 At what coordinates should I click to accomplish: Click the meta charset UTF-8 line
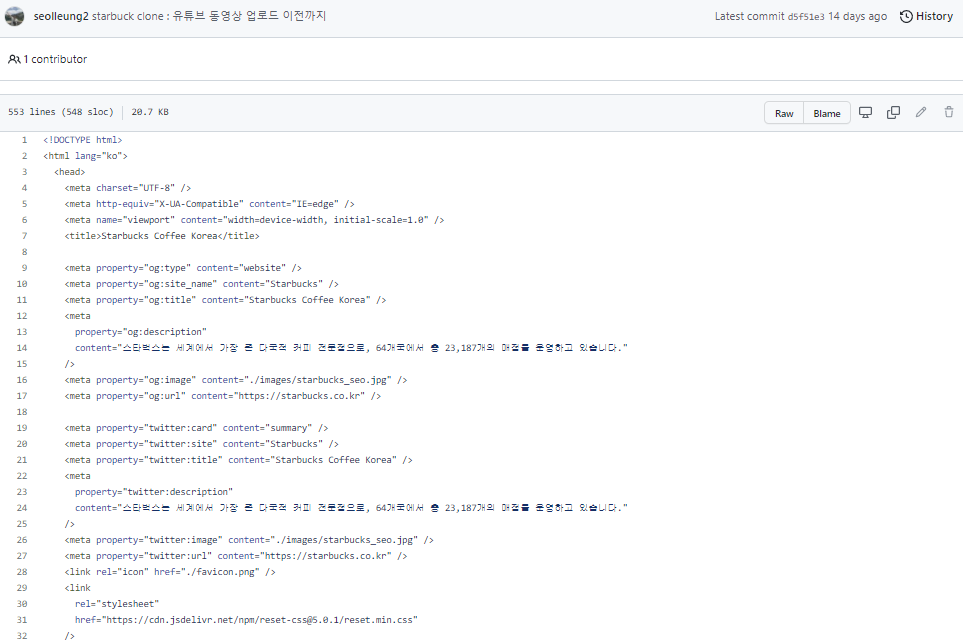(128, 188)
